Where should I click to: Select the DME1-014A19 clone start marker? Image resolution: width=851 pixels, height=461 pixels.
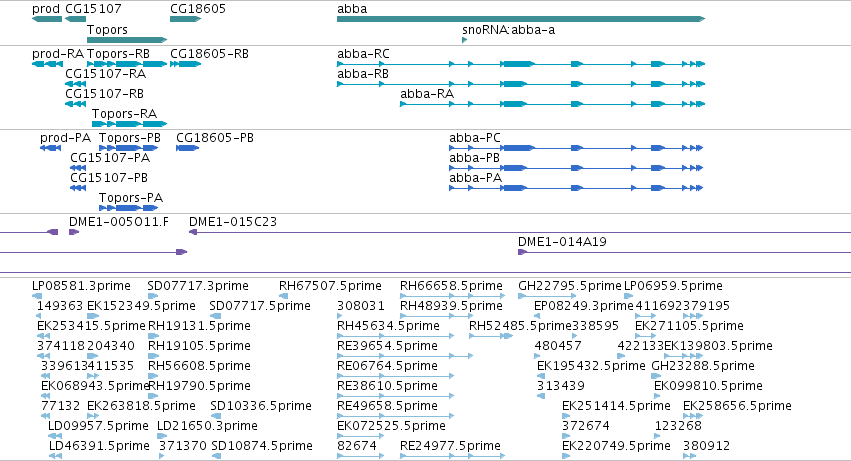(522, 252)
